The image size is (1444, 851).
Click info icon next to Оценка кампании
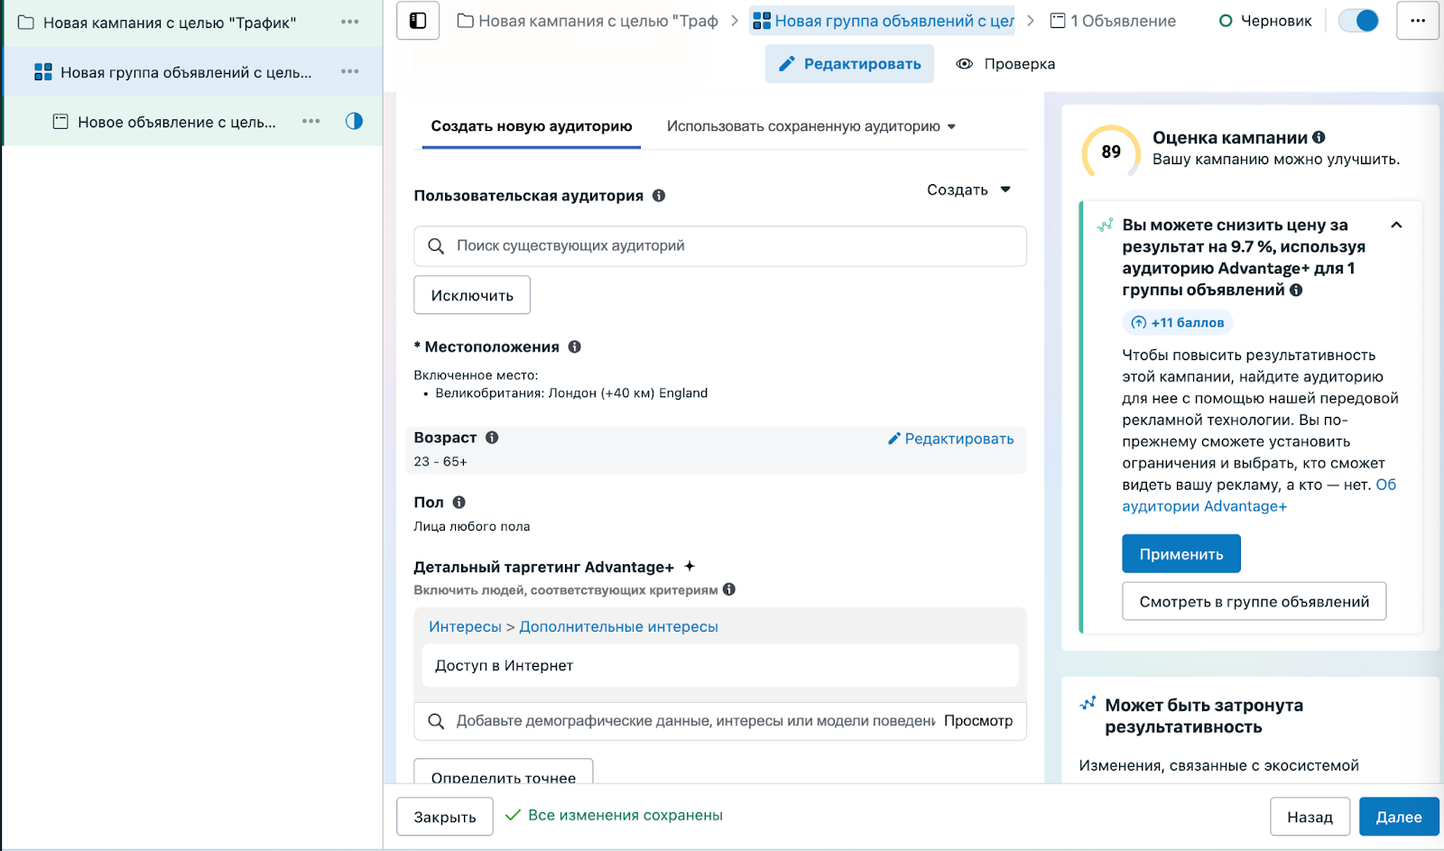coord(1319,138)
